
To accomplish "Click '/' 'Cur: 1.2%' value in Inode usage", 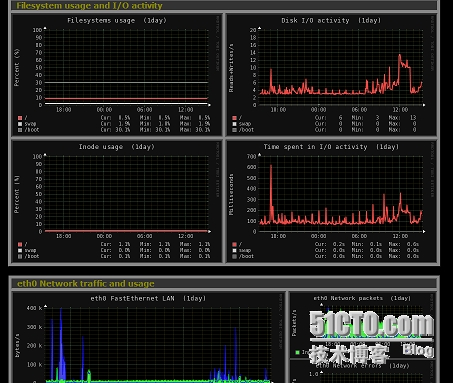I will (115, 244).
